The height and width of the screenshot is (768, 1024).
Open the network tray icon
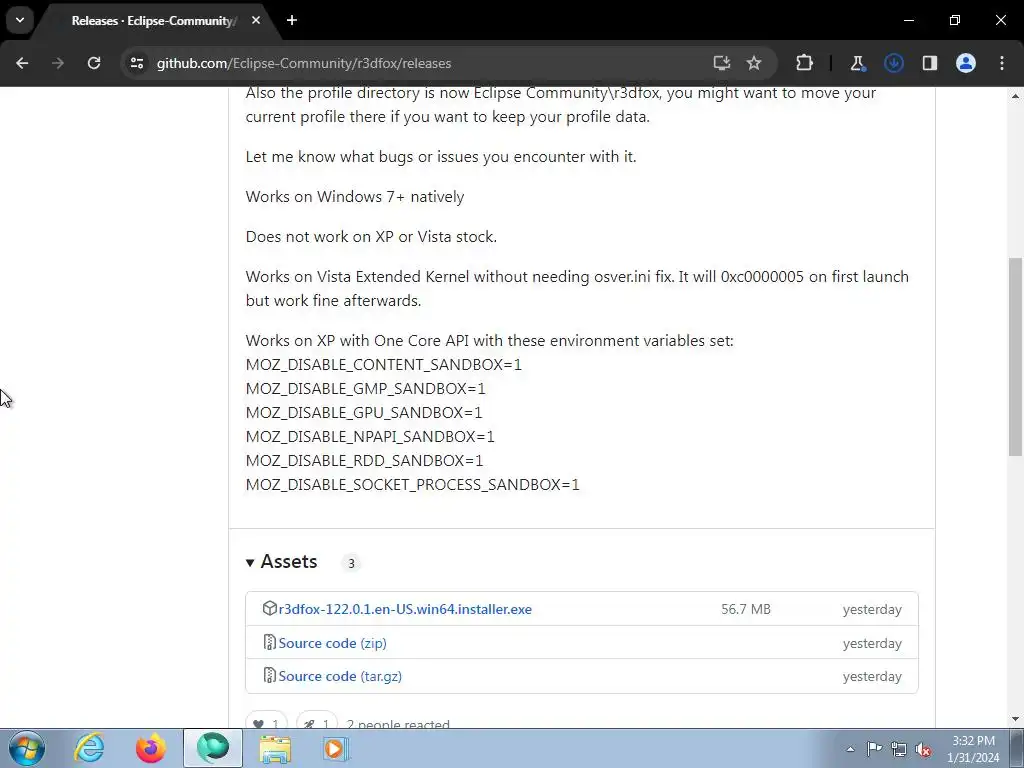click(899, 749)
